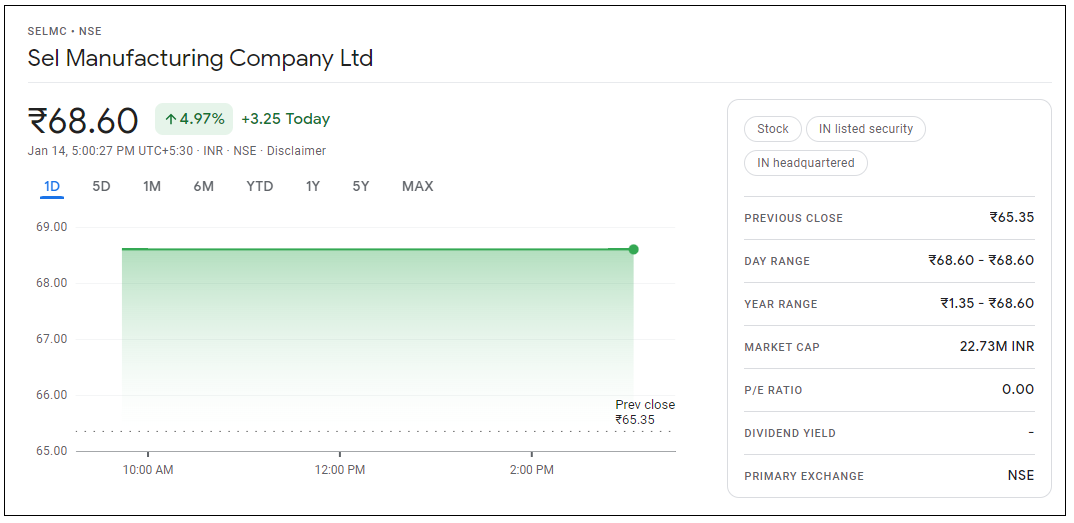Click the green endpoint dot on chart
The width and height of the screenshot is (1074, 523).
click(633, 249)
